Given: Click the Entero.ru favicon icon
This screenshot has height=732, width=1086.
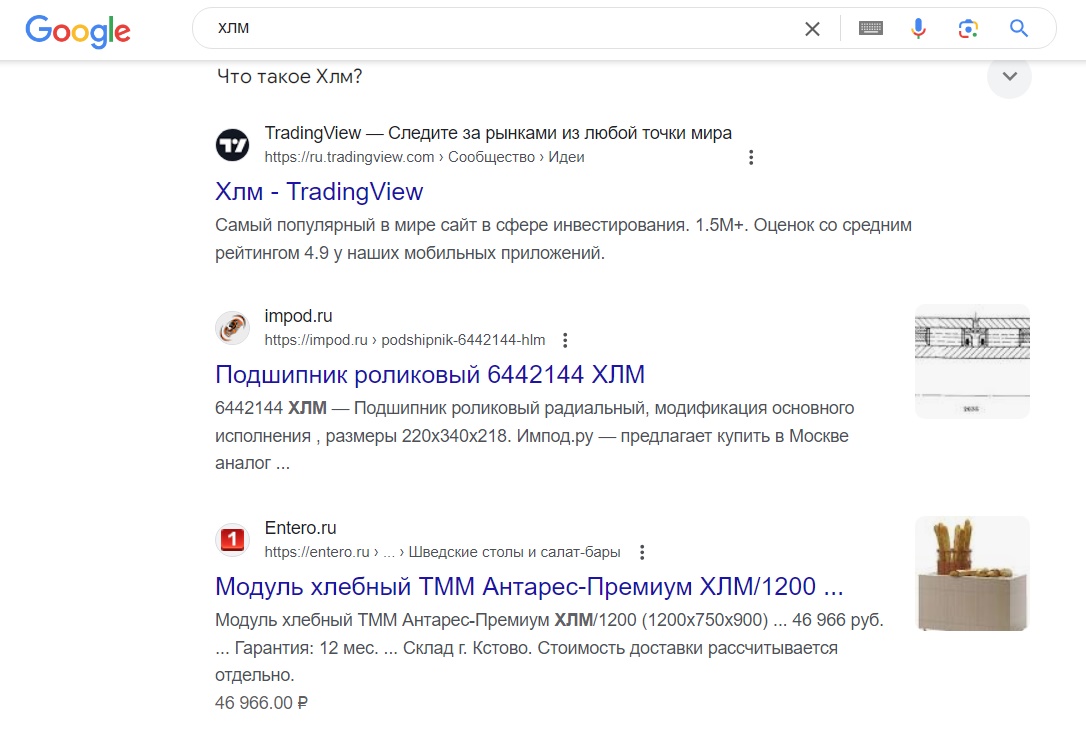Looking at the screenshot, I should click(233, 539).
